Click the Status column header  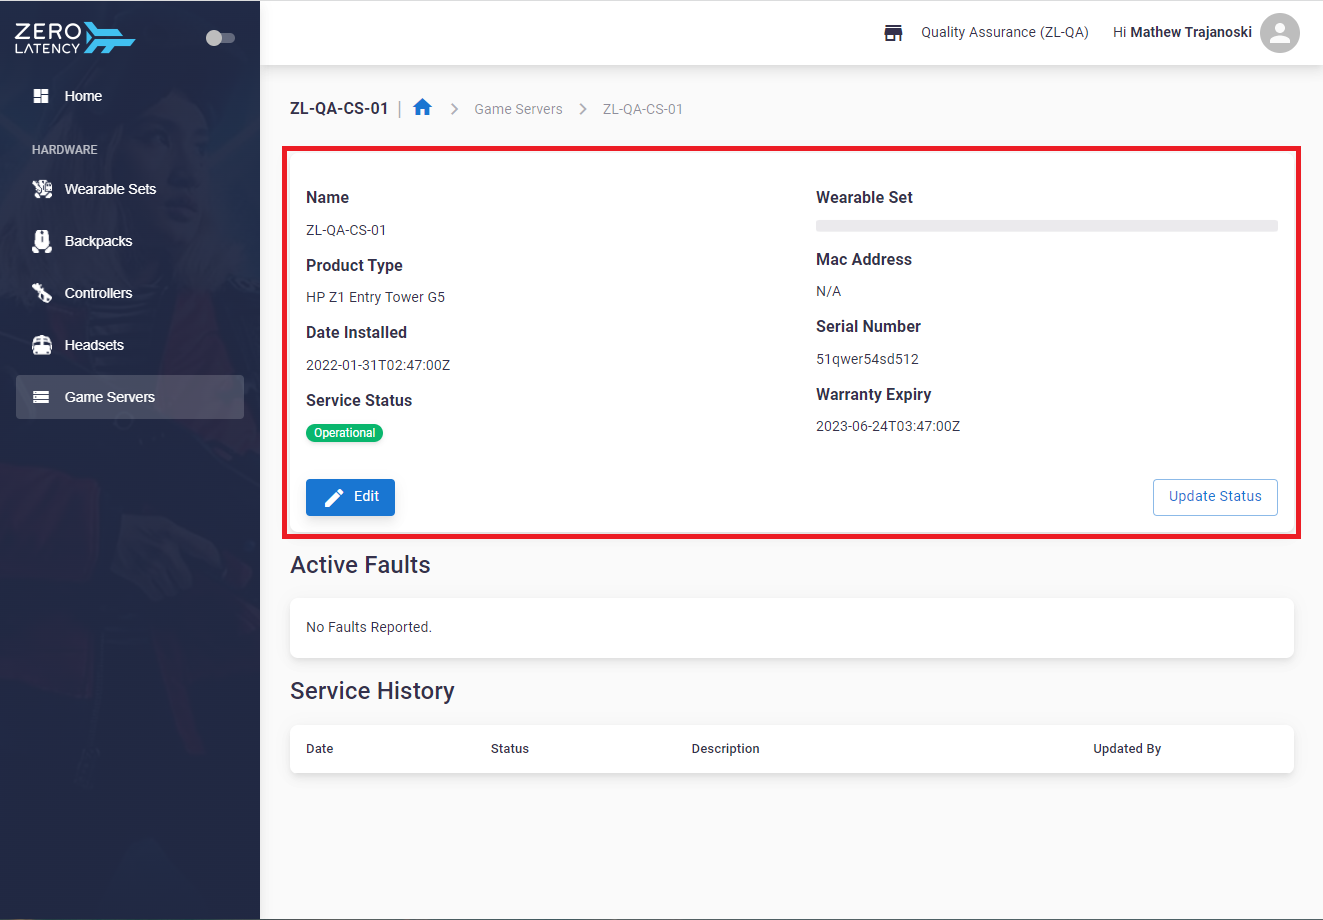pyautogui.click(x=510, y=748)
